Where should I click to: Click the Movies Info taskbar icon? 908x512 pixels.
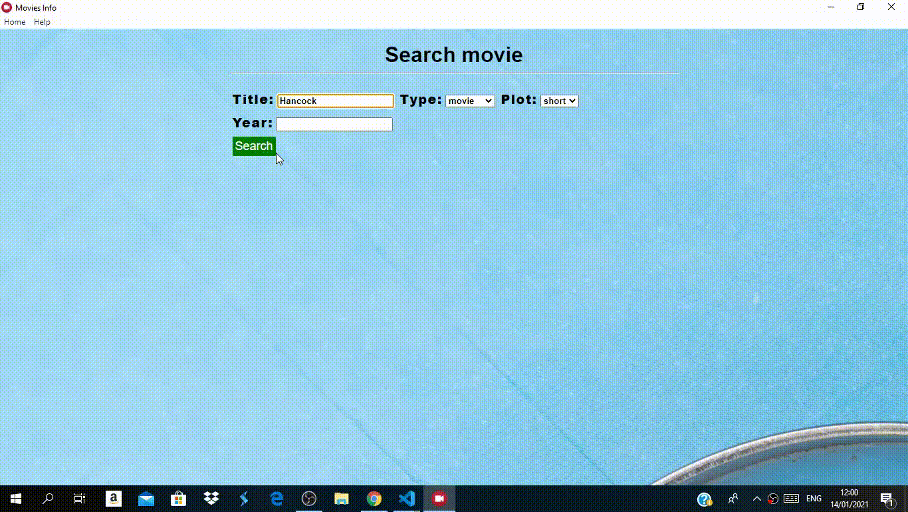click(439, 499)
